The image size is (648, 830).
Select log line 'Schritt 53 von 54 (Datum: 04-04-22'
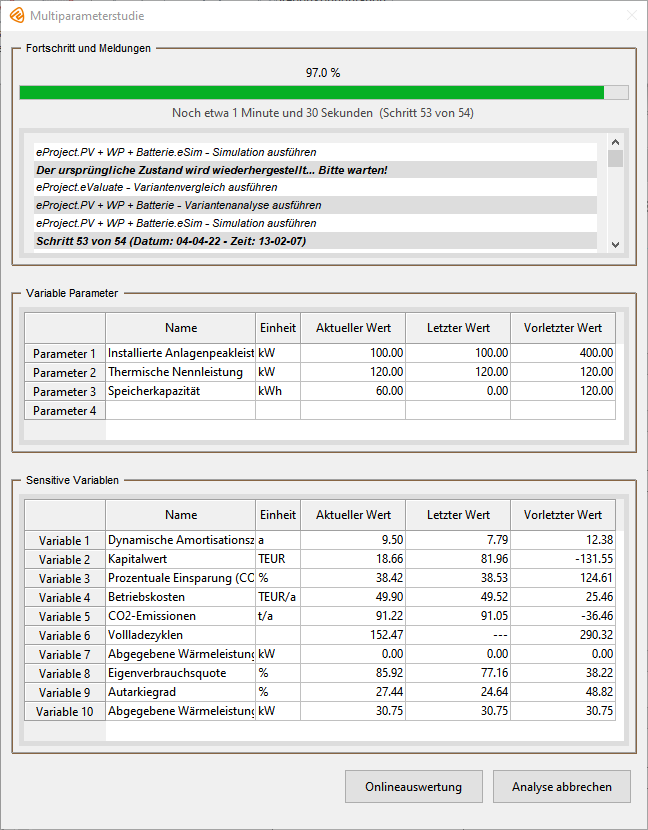(x=316, y=241)
